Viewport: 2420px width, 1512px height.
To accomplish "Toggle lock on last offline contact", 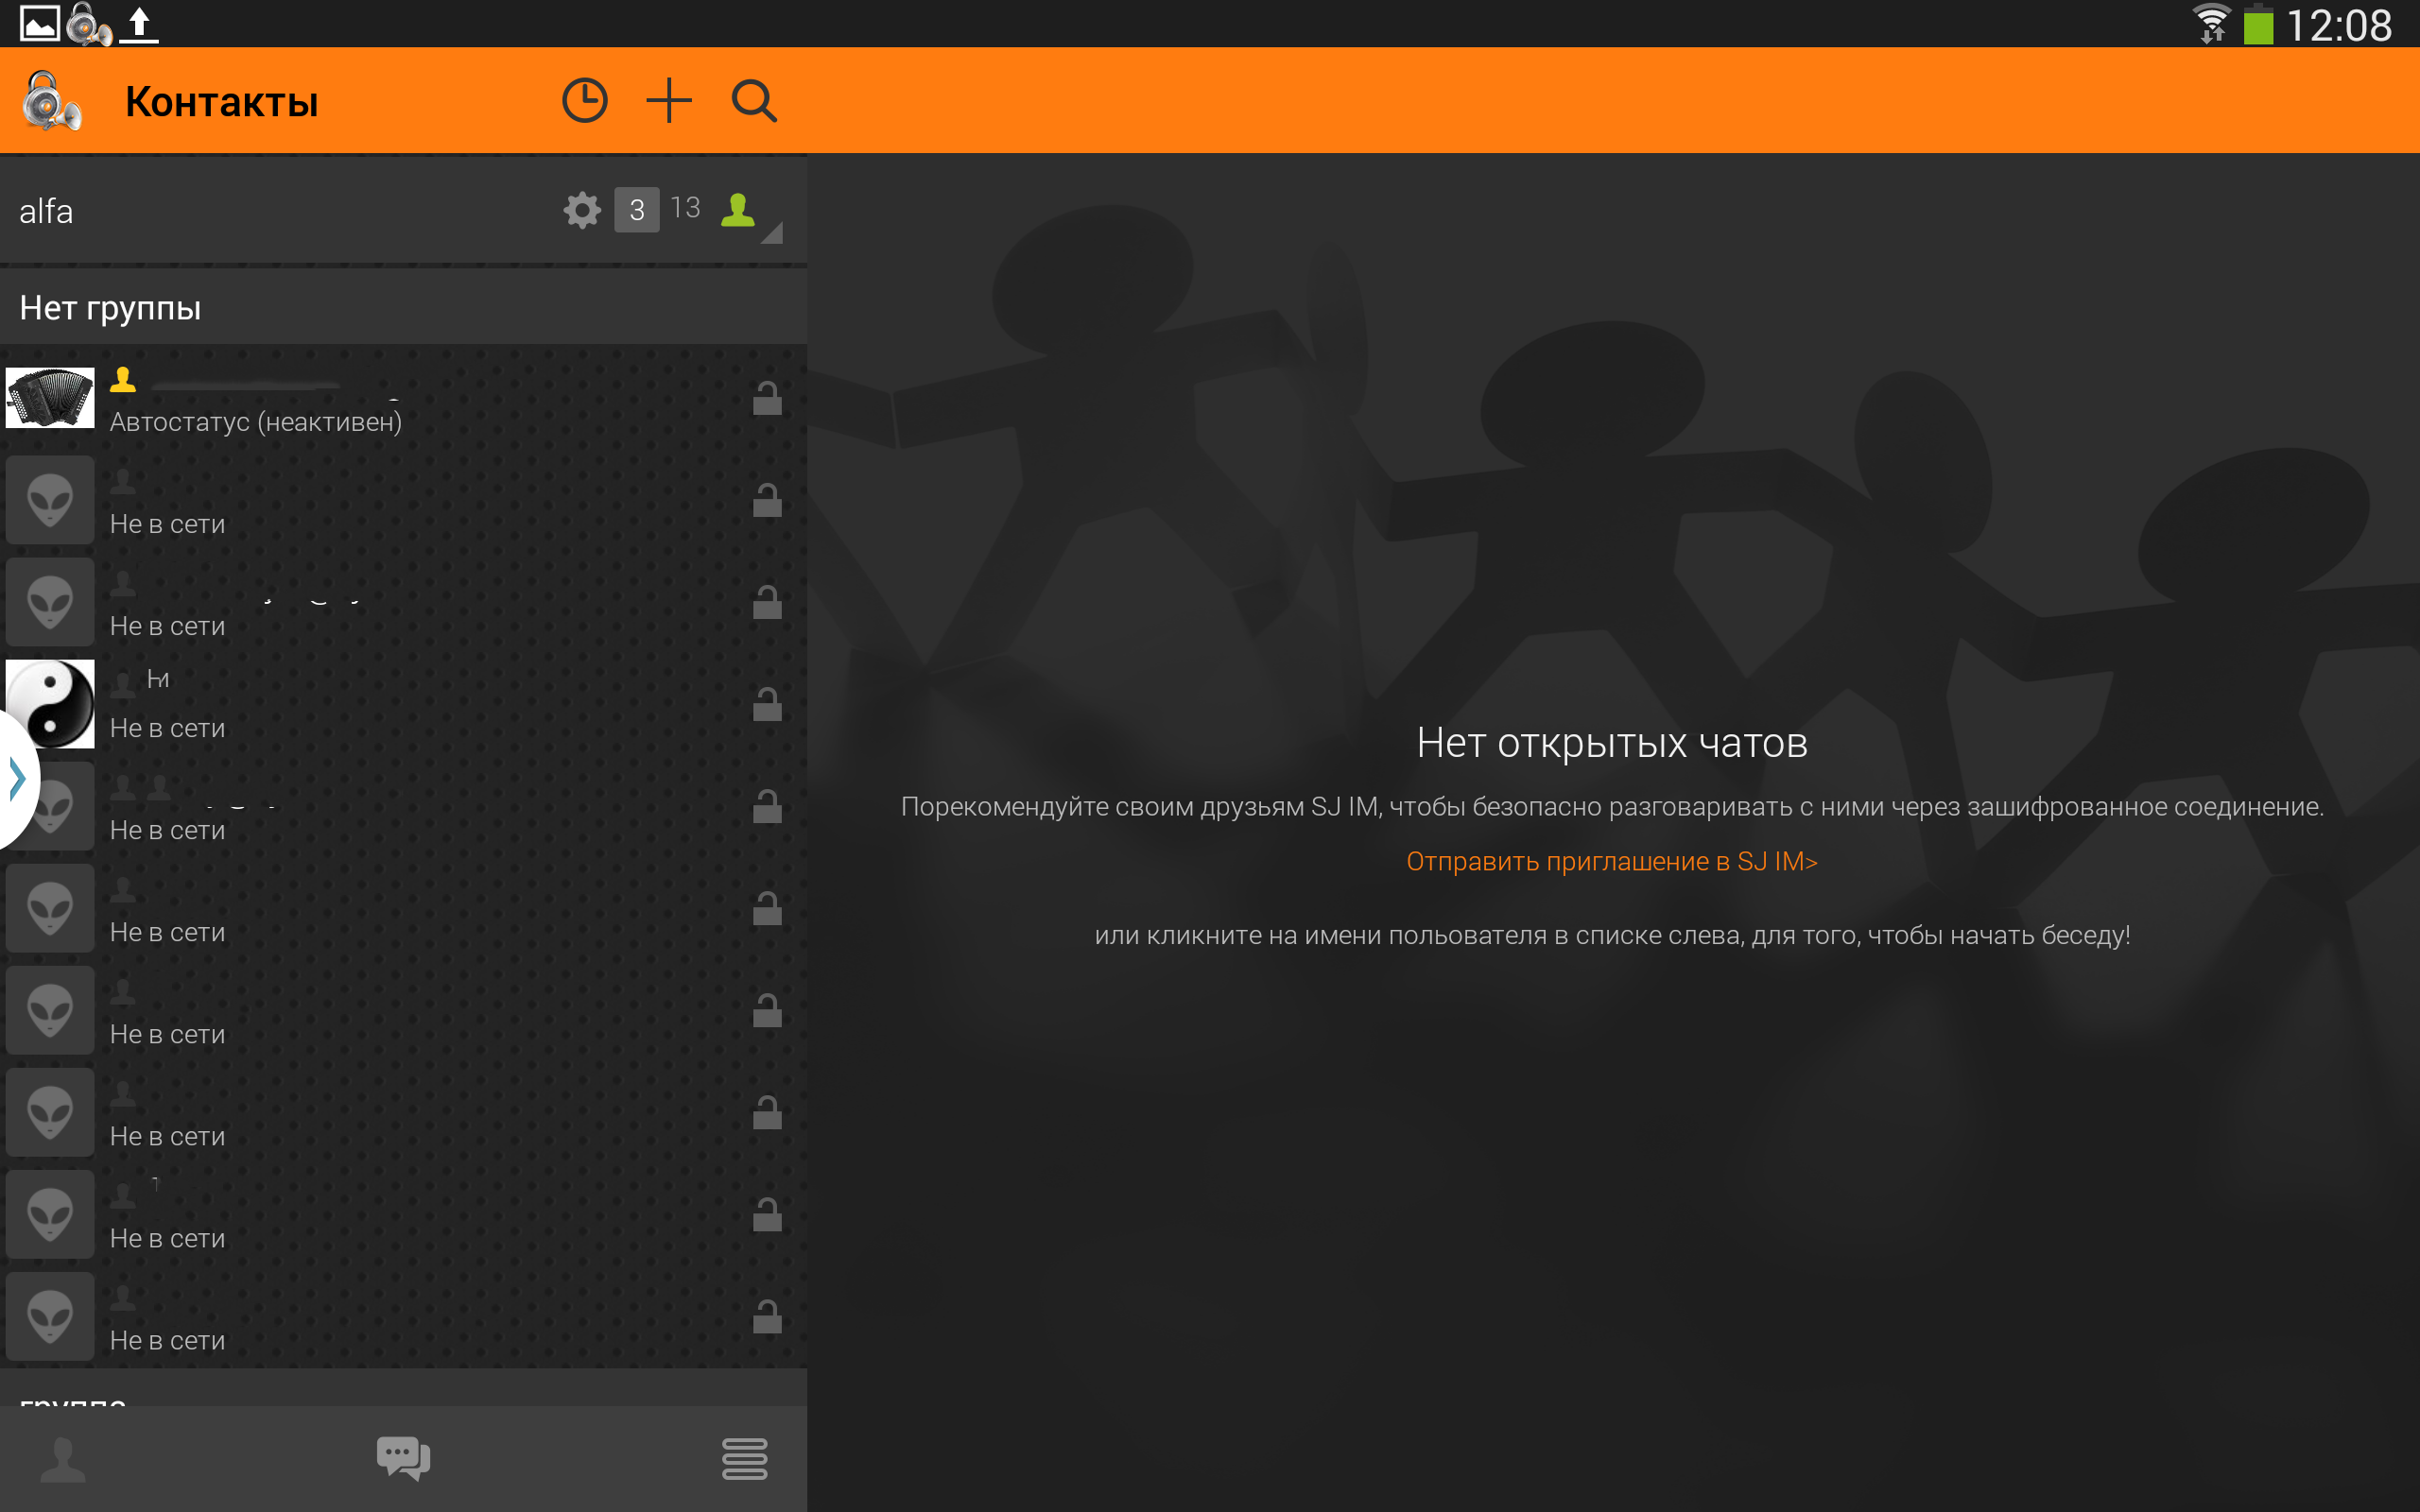I will [x=767, y=1317].
